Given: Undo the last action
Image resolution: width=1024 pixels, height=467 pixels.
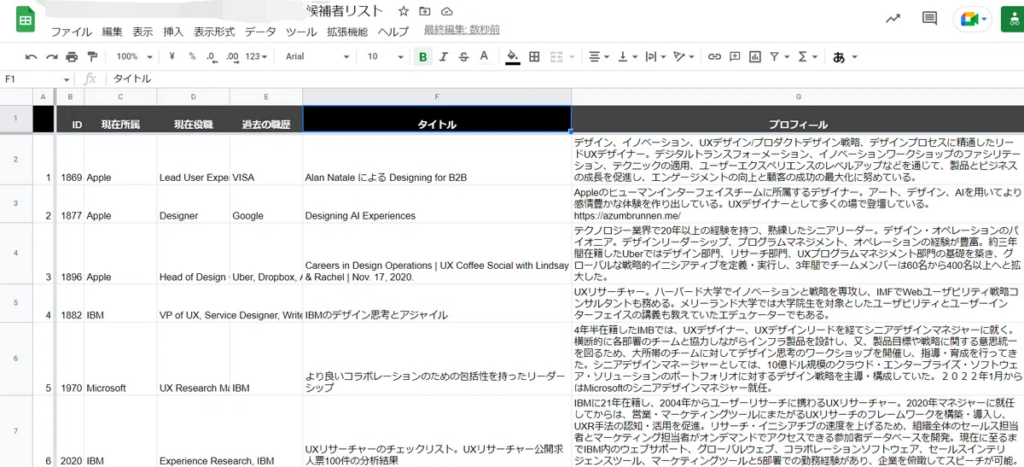Looking at the screenshot, I should pyautogui.click(x=31, y=57).
